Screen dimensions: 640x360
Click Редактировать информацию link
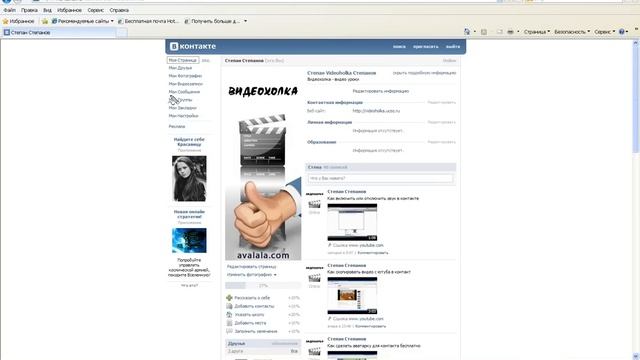380,91
